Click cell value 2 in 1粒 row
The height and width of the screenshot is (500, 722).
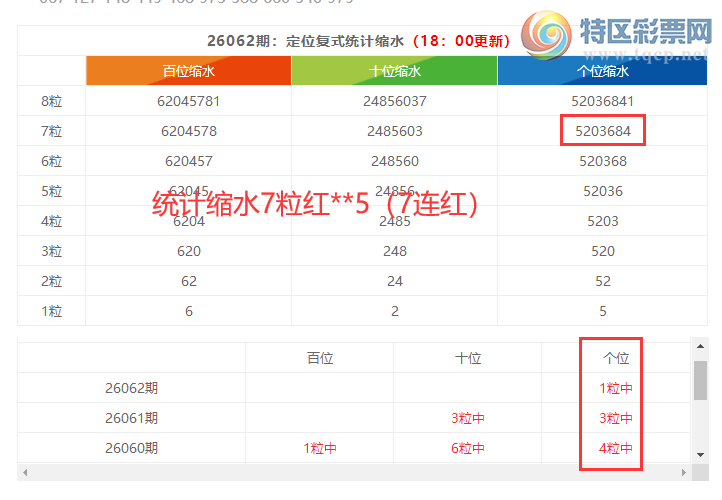pos(395,311)
